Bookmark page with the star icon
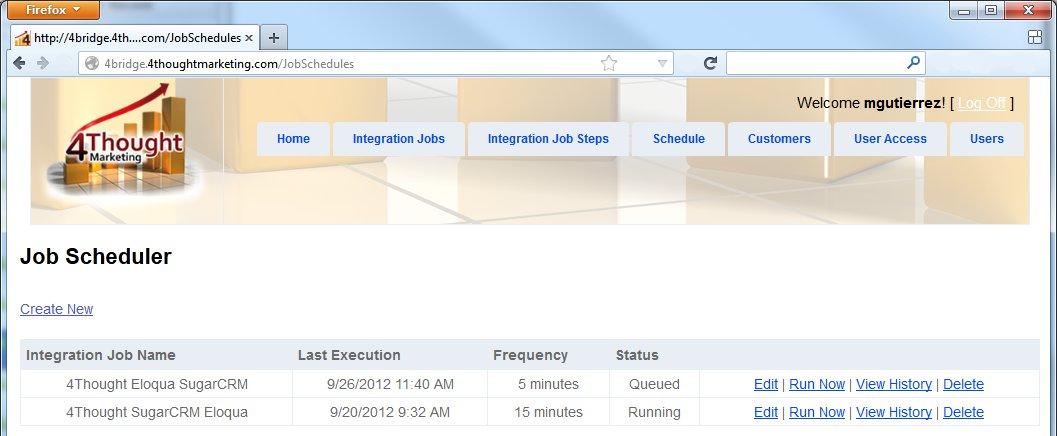The image size is (1057, 436). 609,63
